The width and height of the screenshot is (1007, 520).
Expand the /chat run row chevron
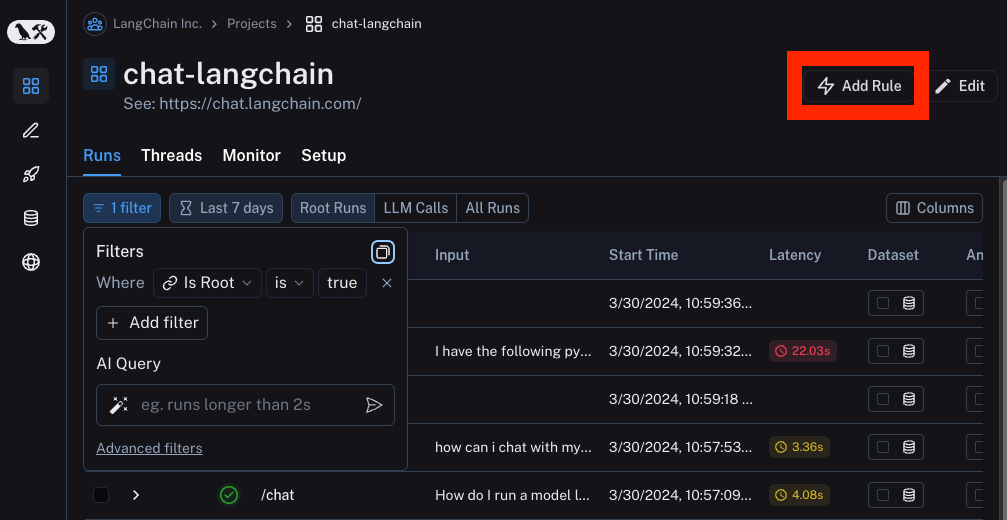coord(136,495)
